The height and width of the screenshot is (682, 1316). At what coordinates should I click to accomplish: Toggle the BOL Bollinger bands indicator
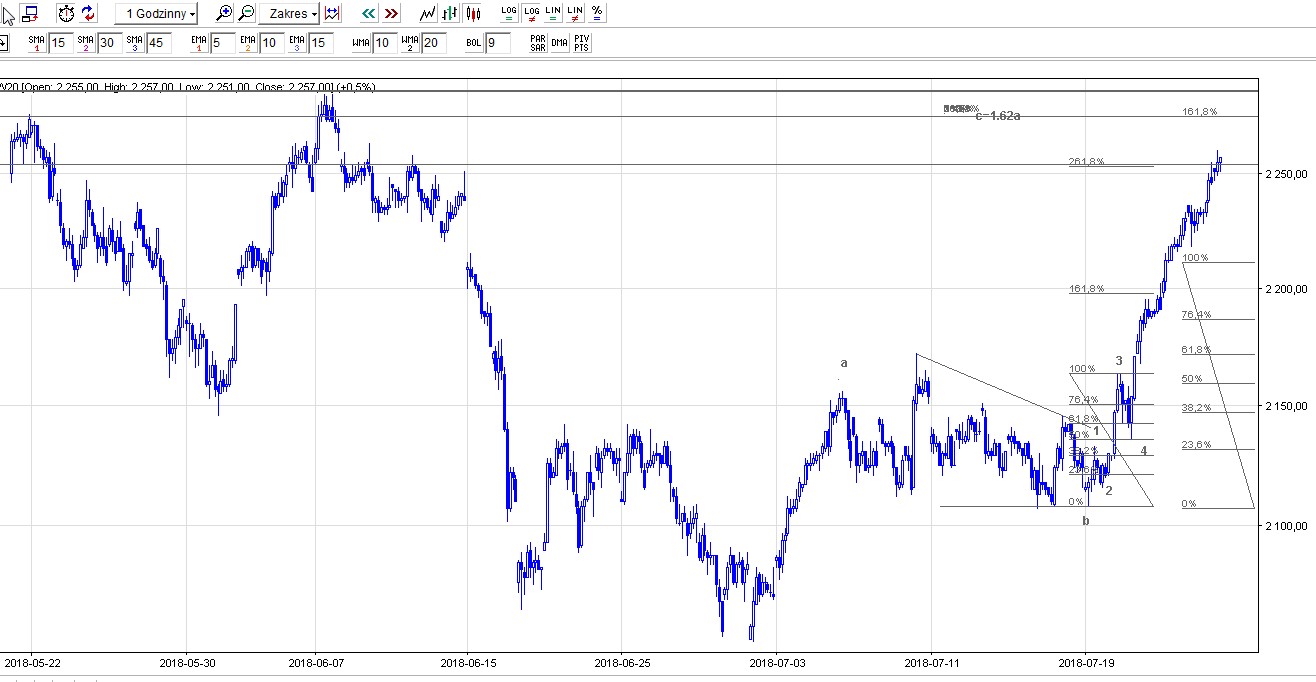[474, 43]
